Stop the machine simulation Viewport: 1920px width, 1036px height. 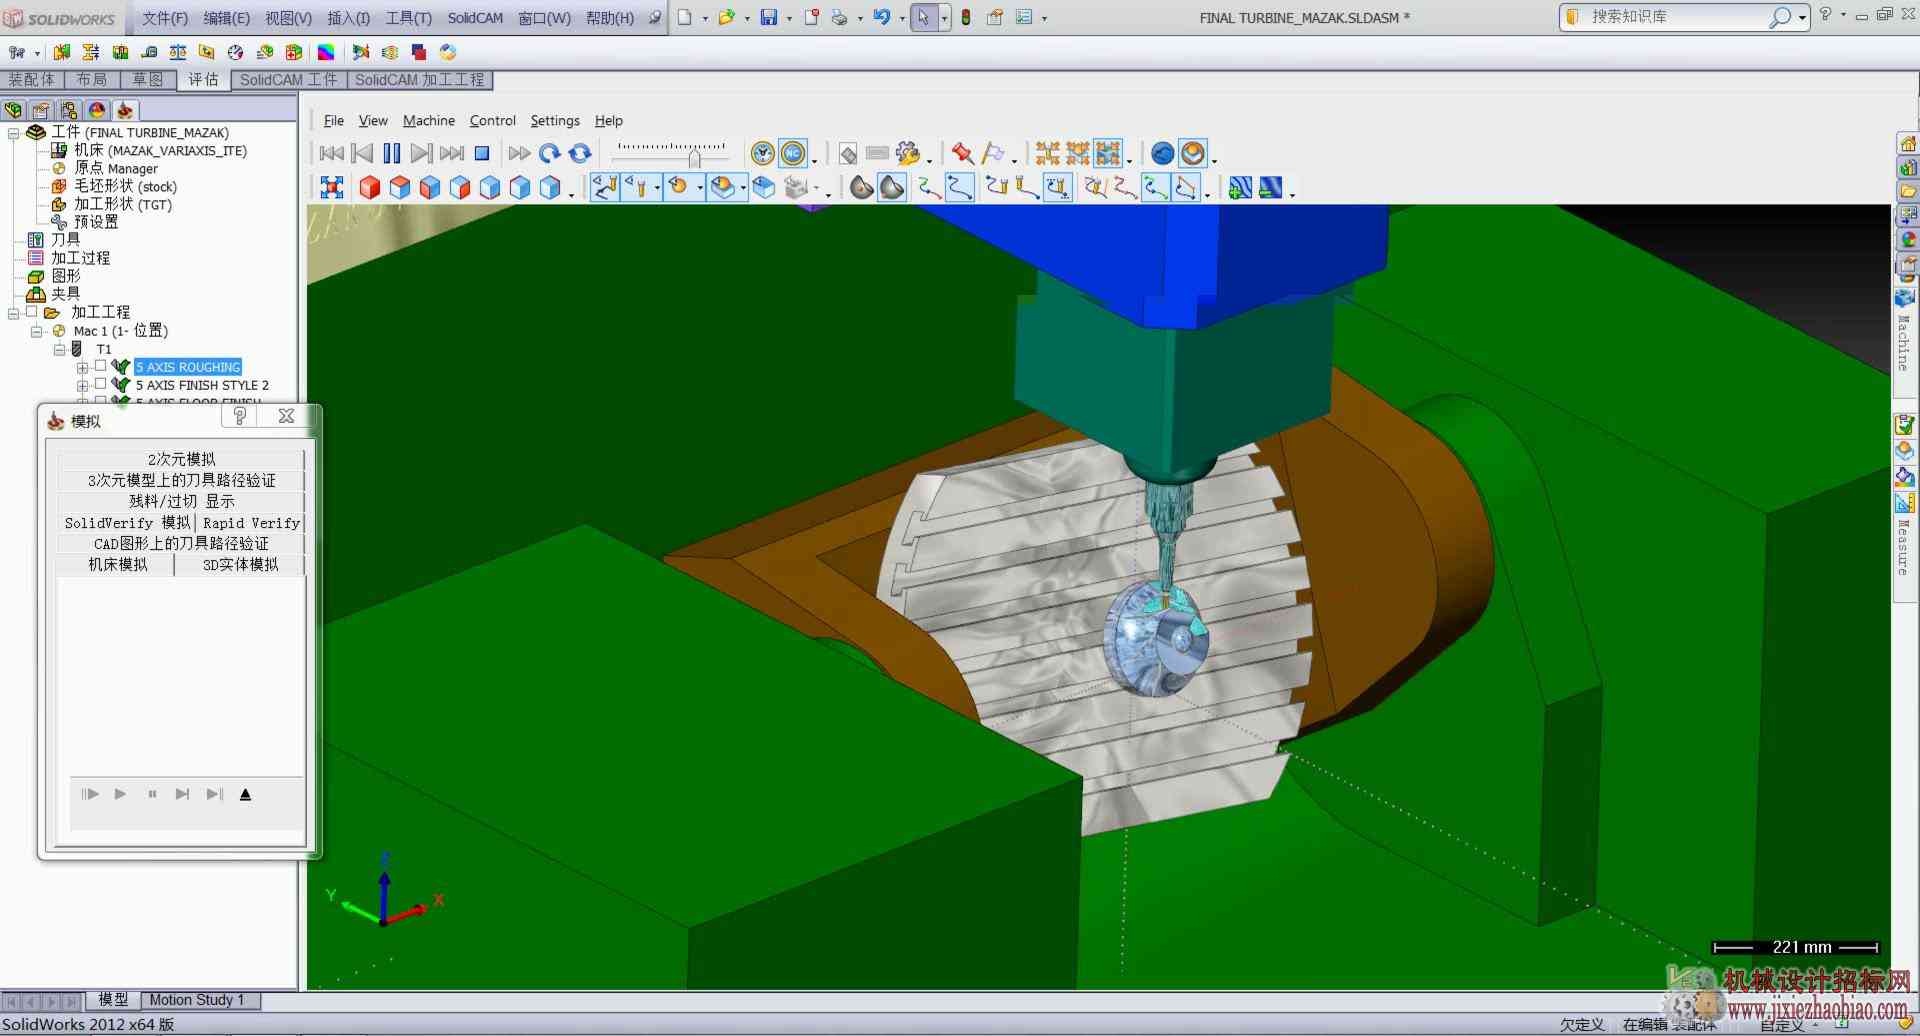[x=482, y=153]
